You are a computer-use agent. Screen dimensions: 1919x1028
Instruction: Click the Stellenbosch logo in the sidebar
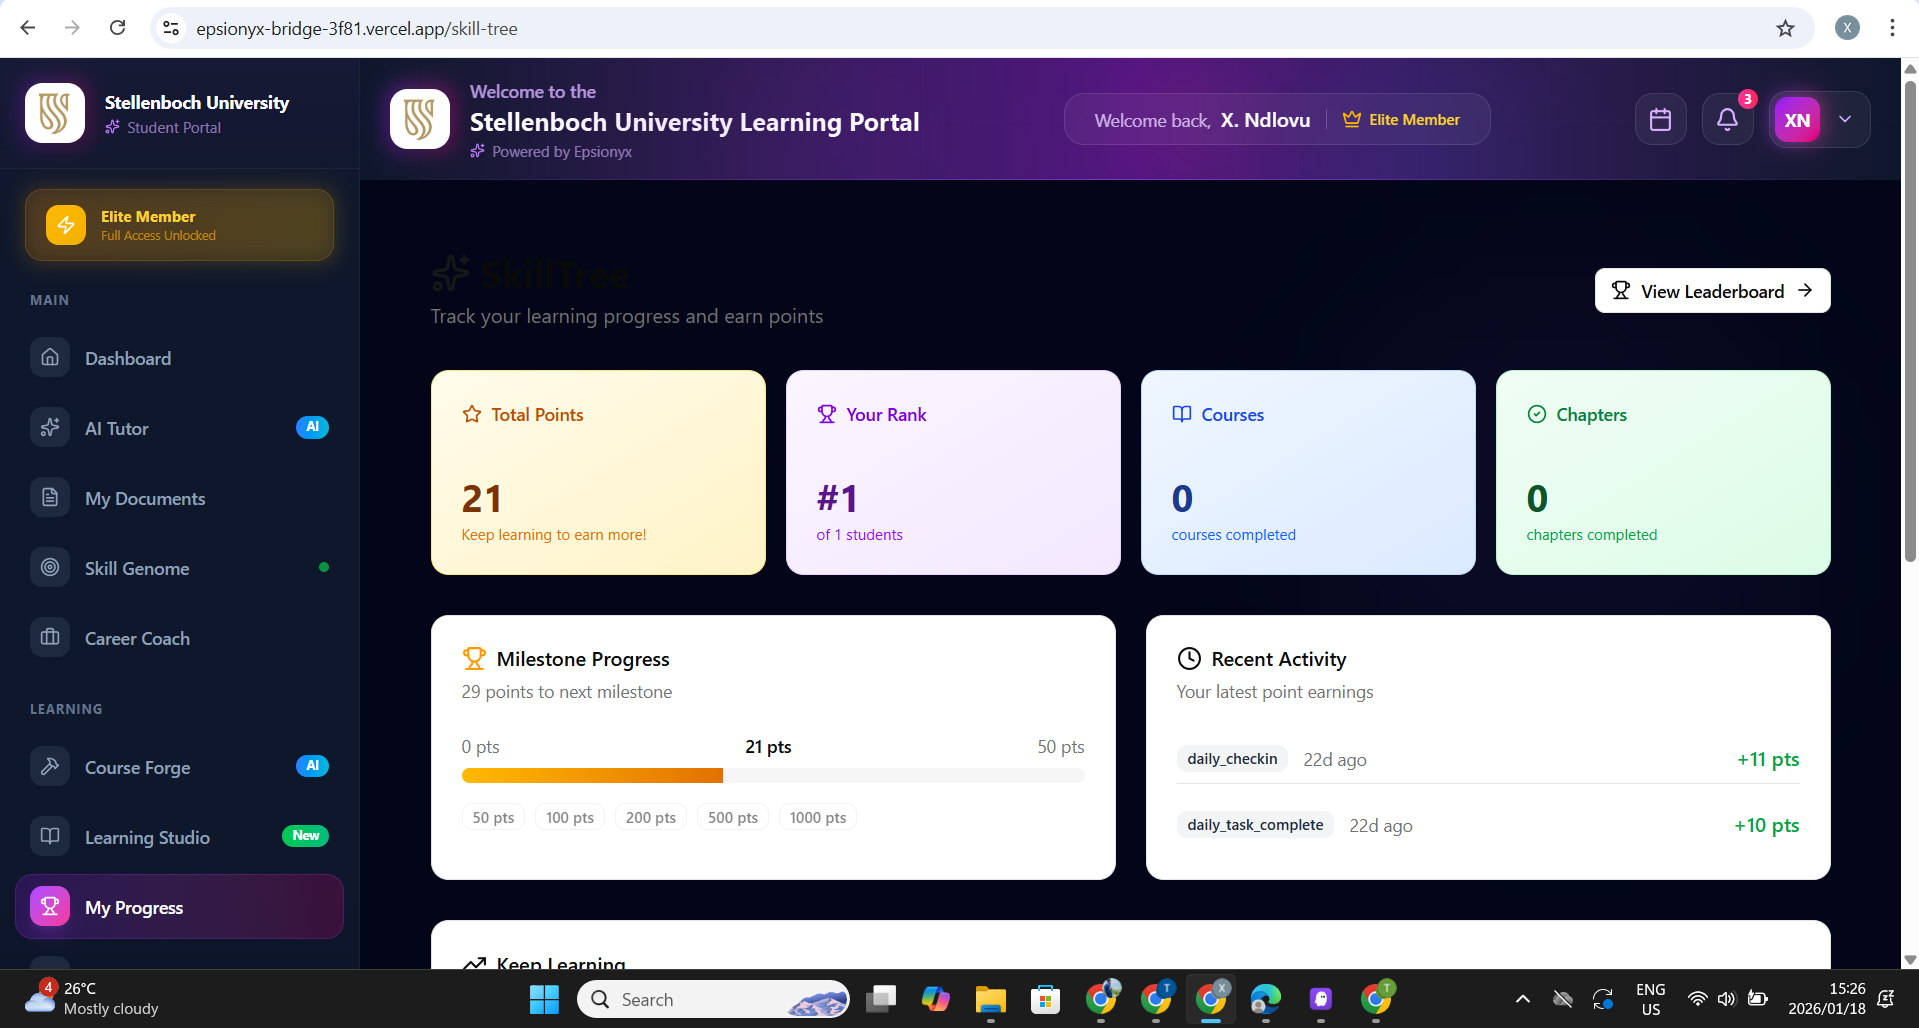click(x=55, y=113)
